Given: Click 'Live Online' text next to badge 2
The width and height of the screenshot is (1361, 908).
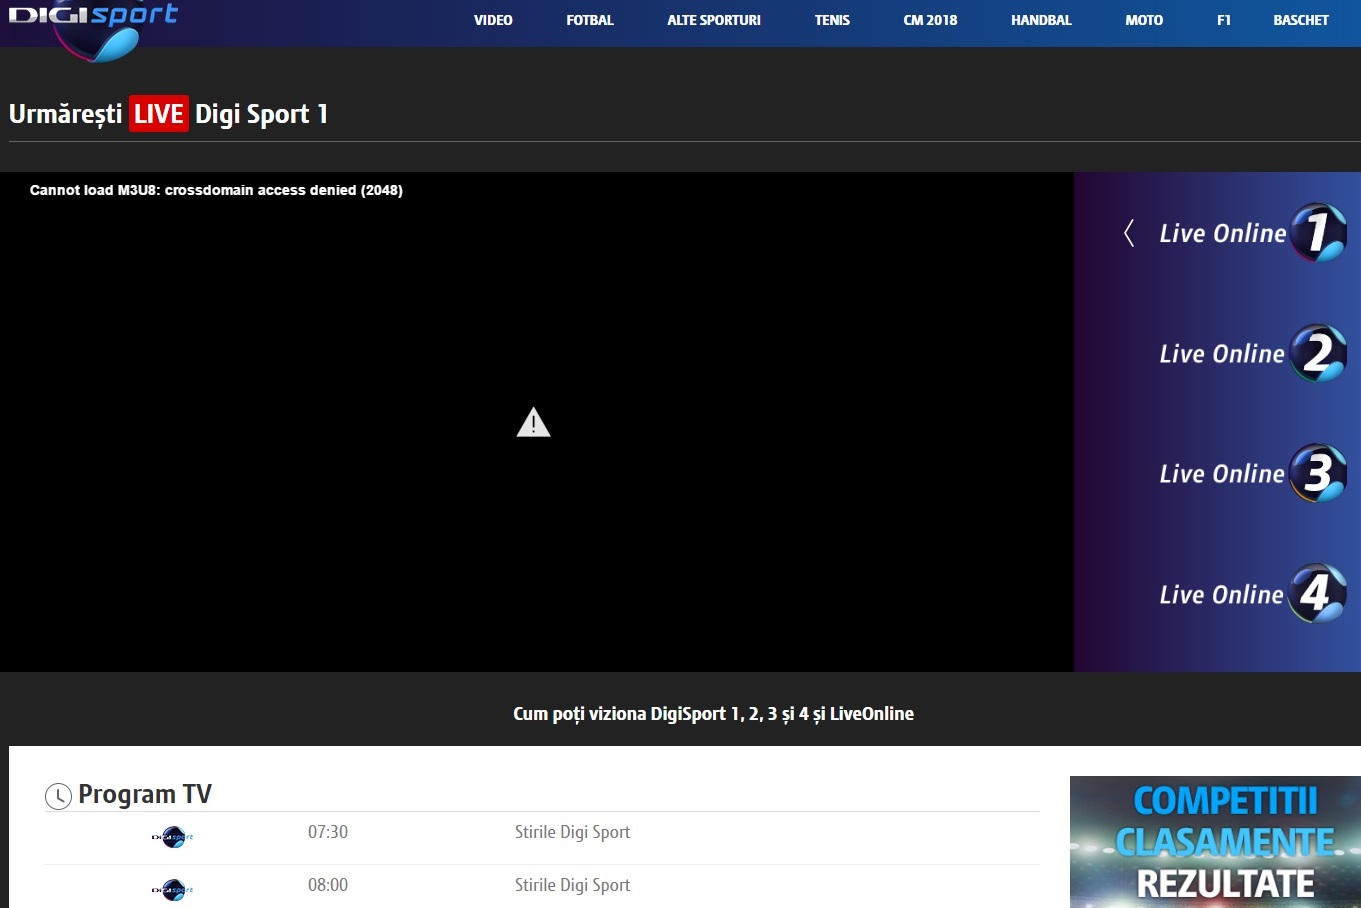Looking at the screenshot, I should coord(1222,354).
